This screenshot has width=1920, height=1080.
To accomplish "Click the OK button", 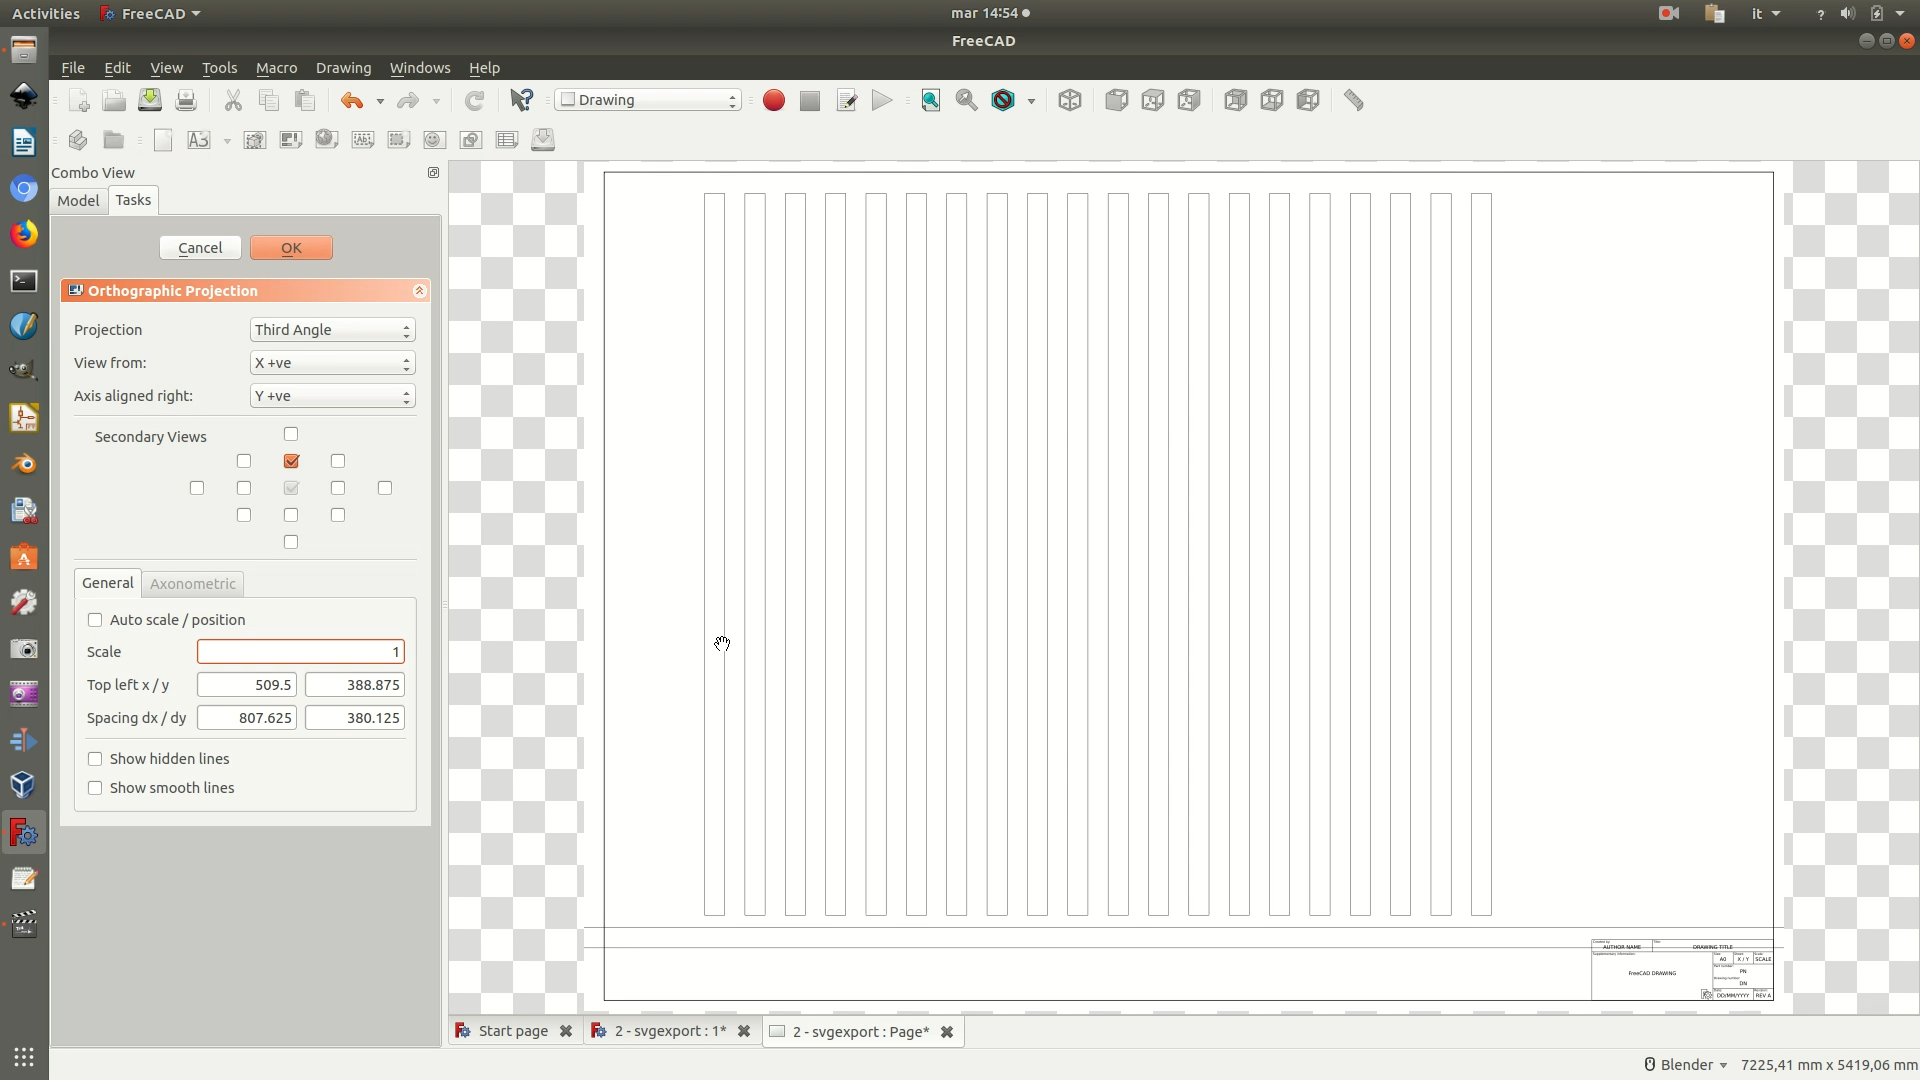I will (291, 248).
